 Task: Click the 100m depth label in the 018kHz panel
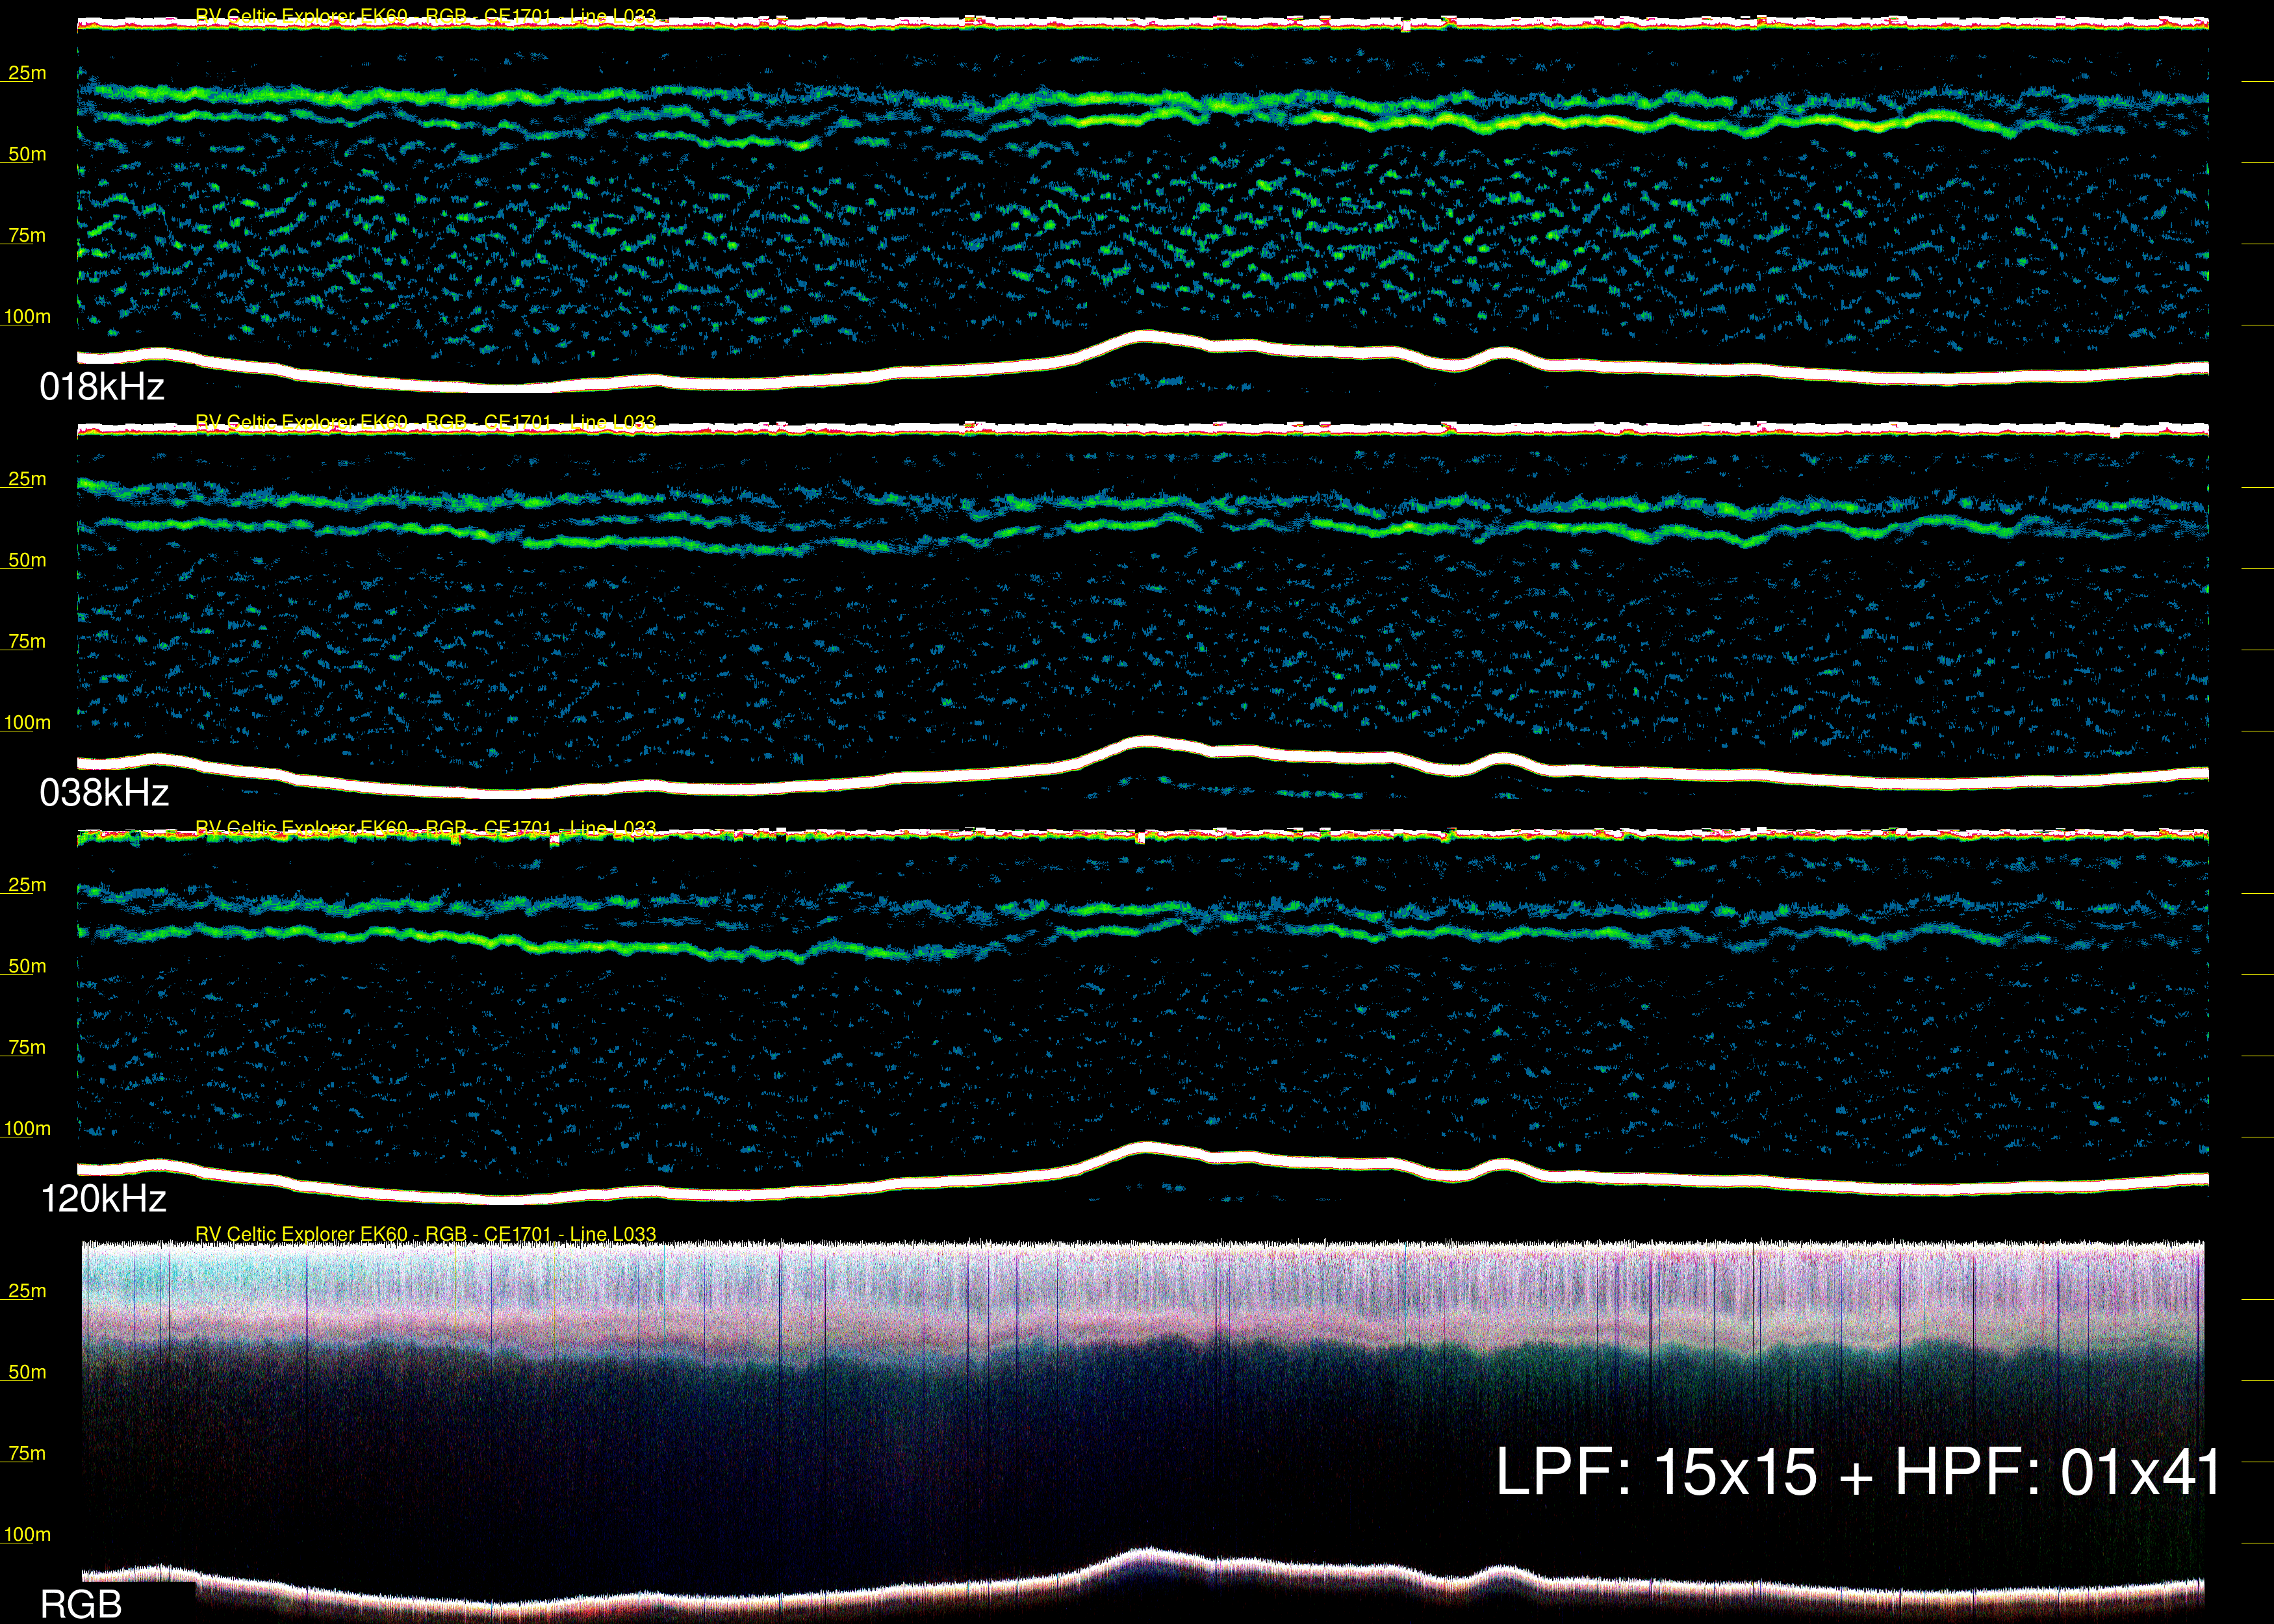click(x=27, y=317)
